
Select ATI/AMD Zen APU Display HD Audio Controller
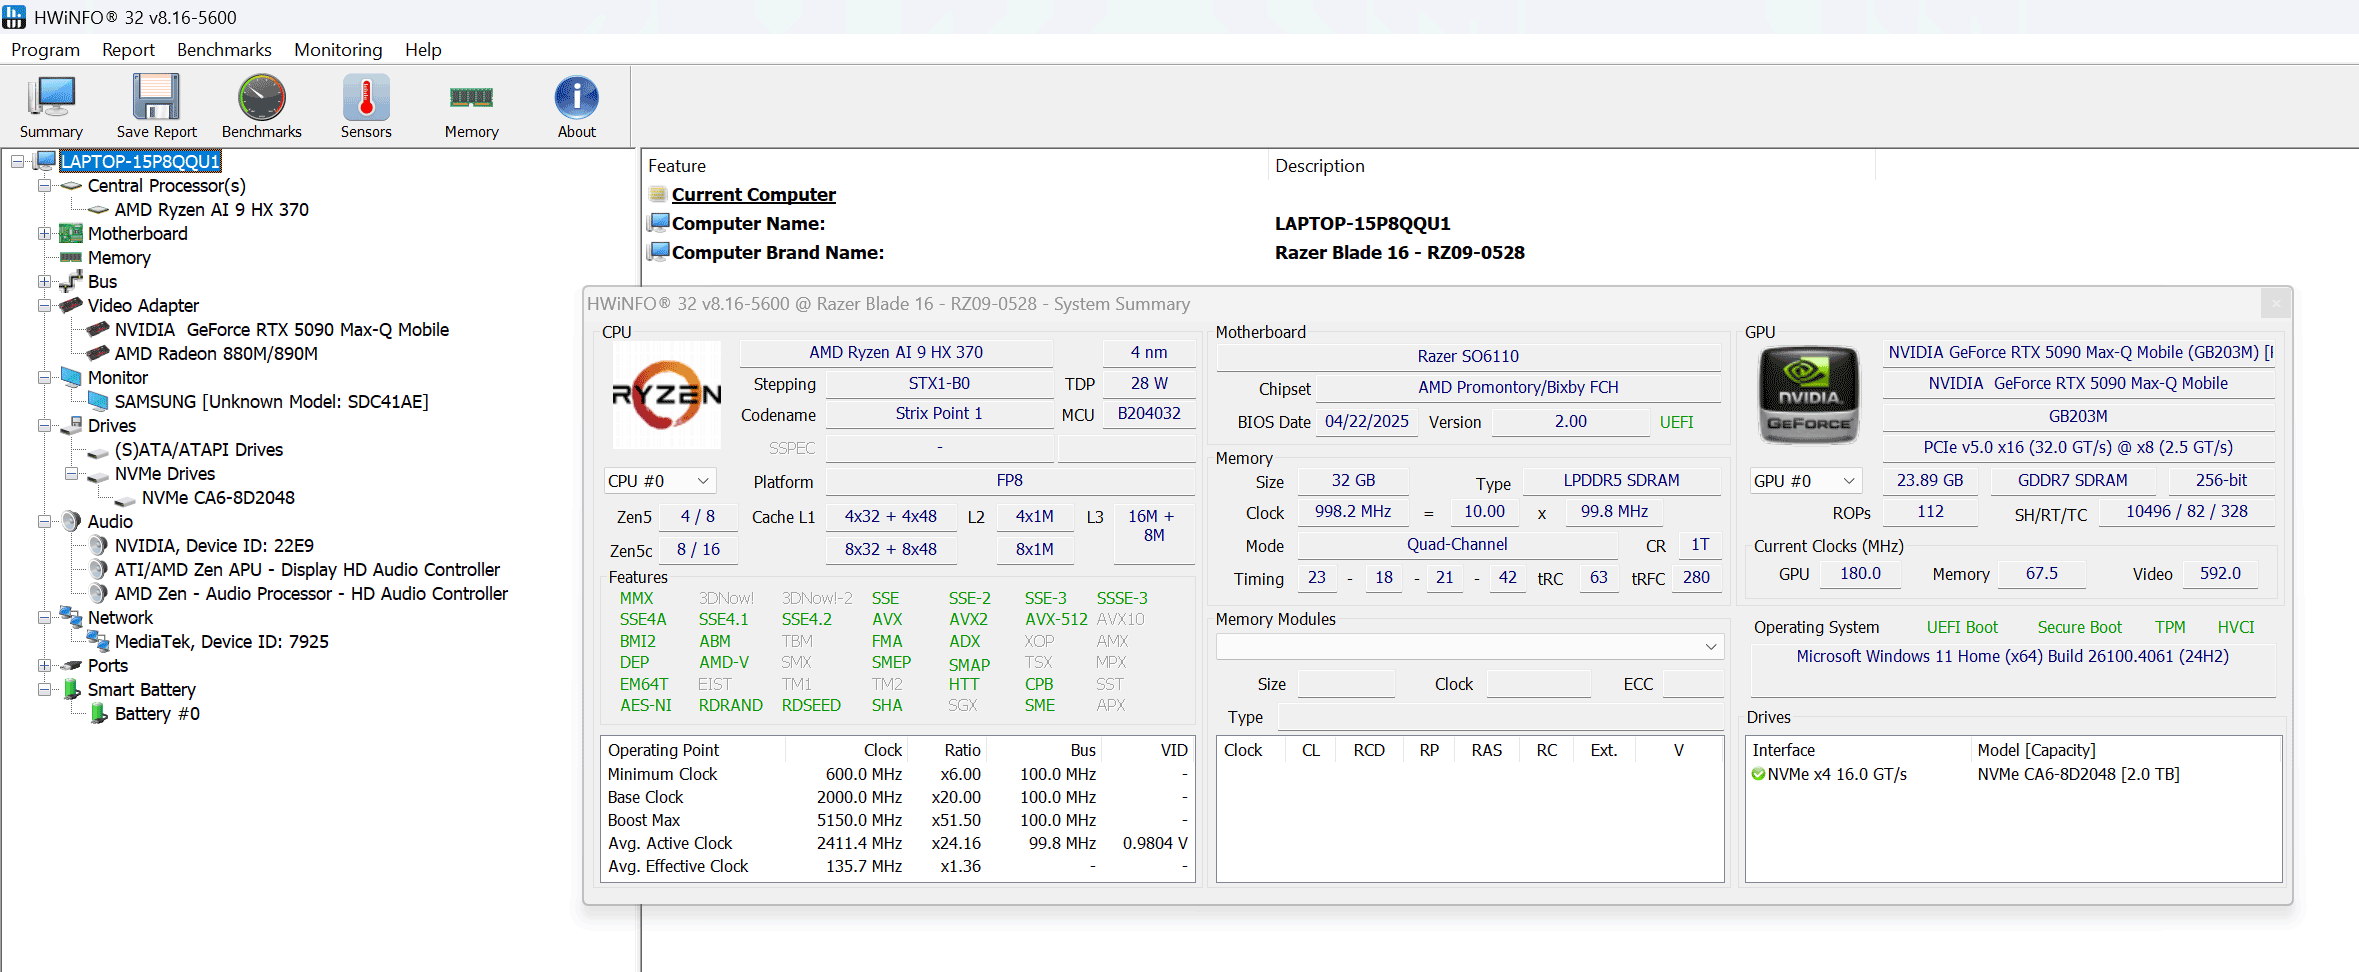pos(307,569)
